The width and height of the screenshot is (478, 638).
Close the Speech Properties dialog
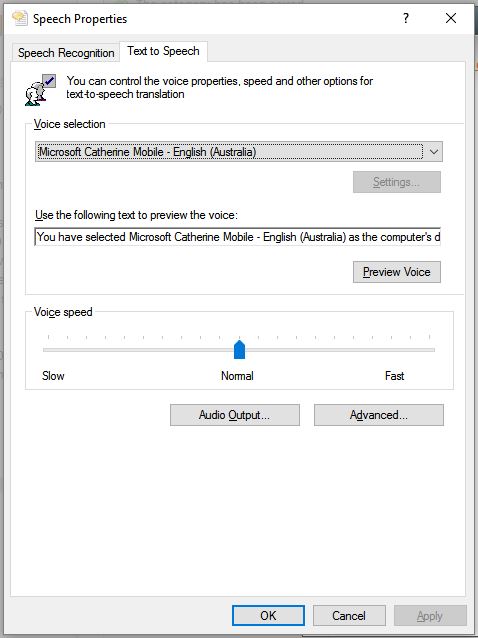(x=451, y=18)
